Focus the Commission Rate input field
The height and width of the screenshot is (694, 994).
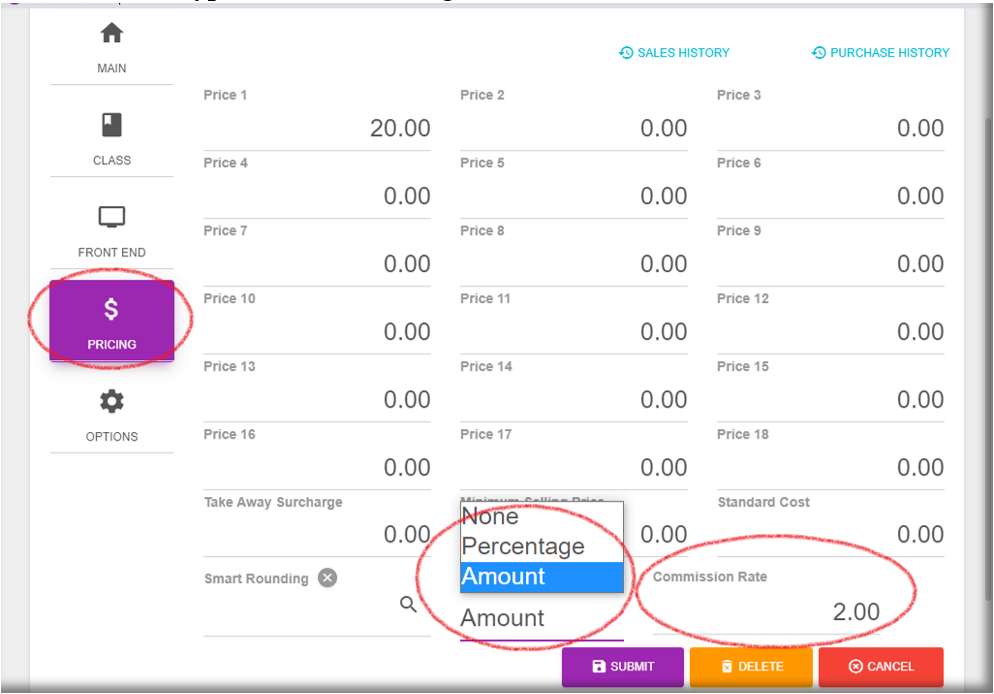point(782,612)
